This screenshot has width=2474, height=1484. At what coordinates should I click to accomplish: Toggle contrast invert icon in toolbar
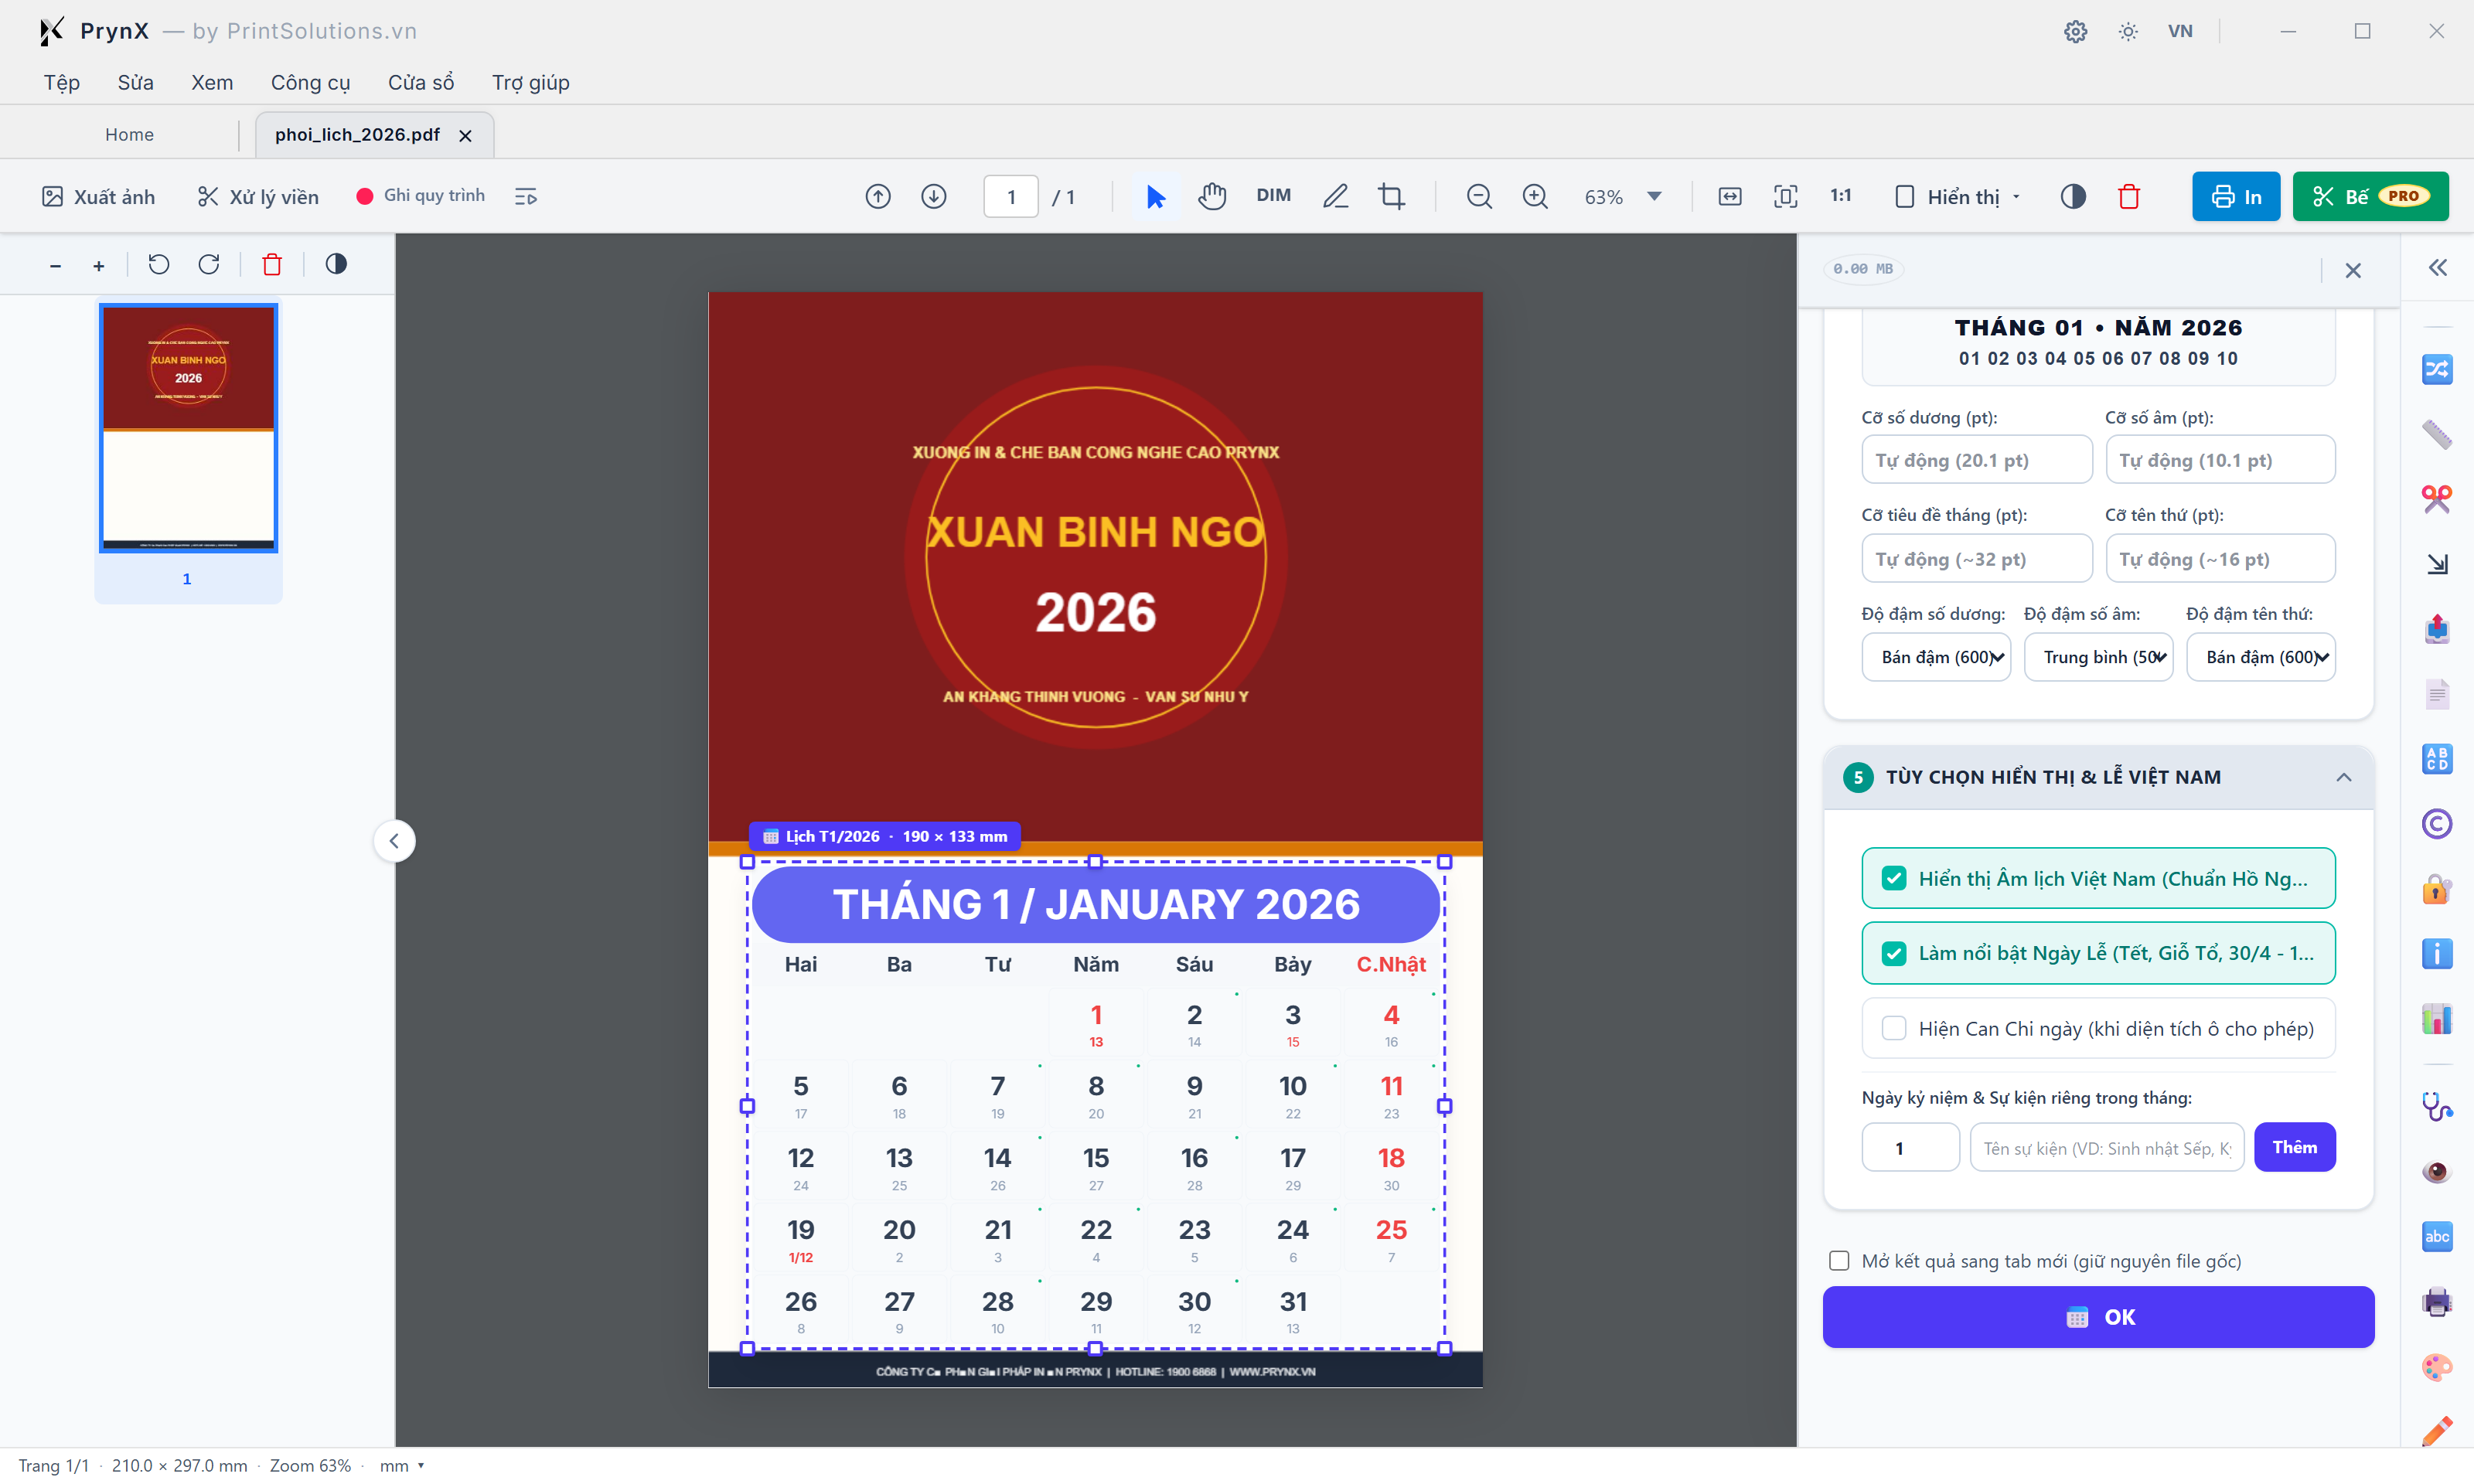click(2073, 197)
